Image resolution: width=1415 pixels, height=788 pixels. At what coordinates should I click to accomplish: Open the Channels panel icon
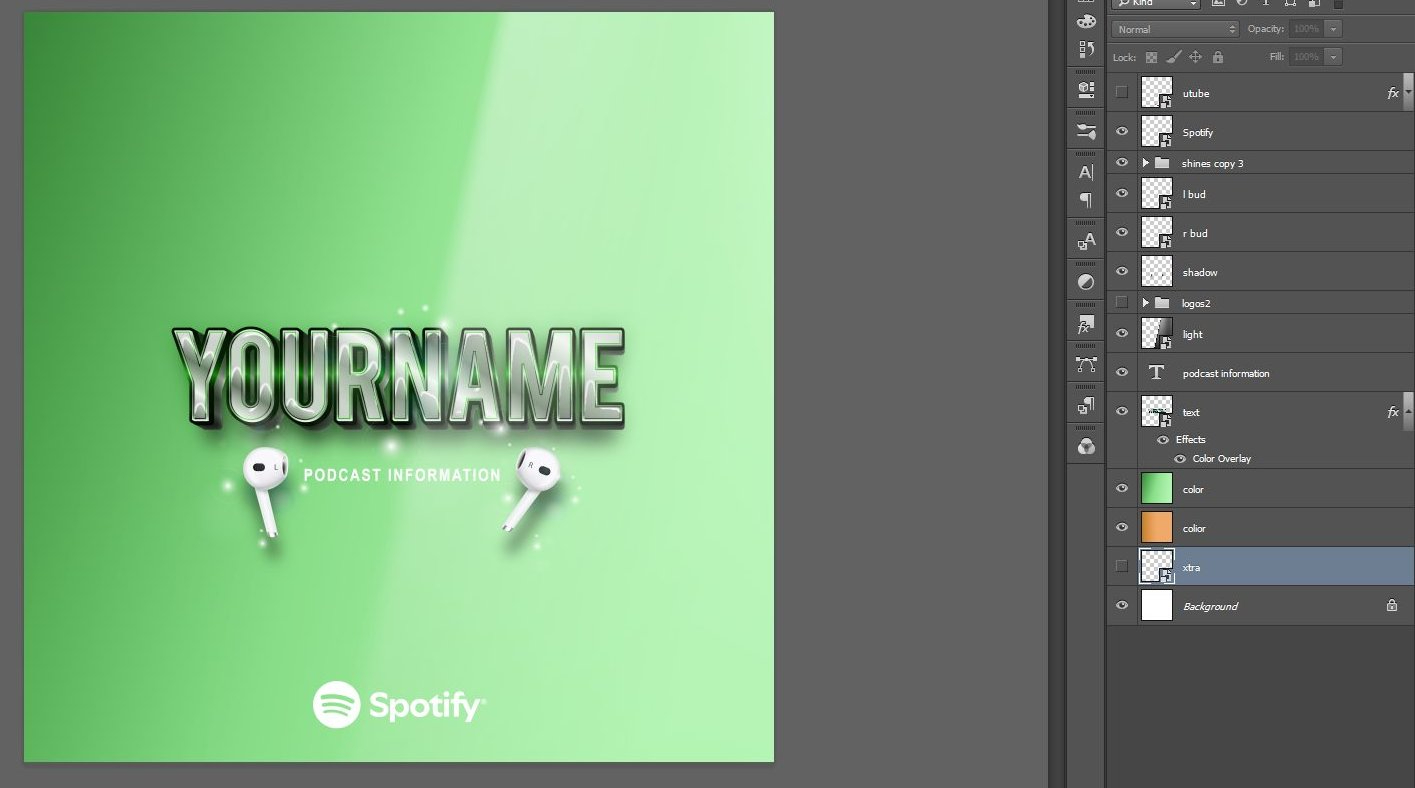pyautogui.click(x=1086, y=446)
